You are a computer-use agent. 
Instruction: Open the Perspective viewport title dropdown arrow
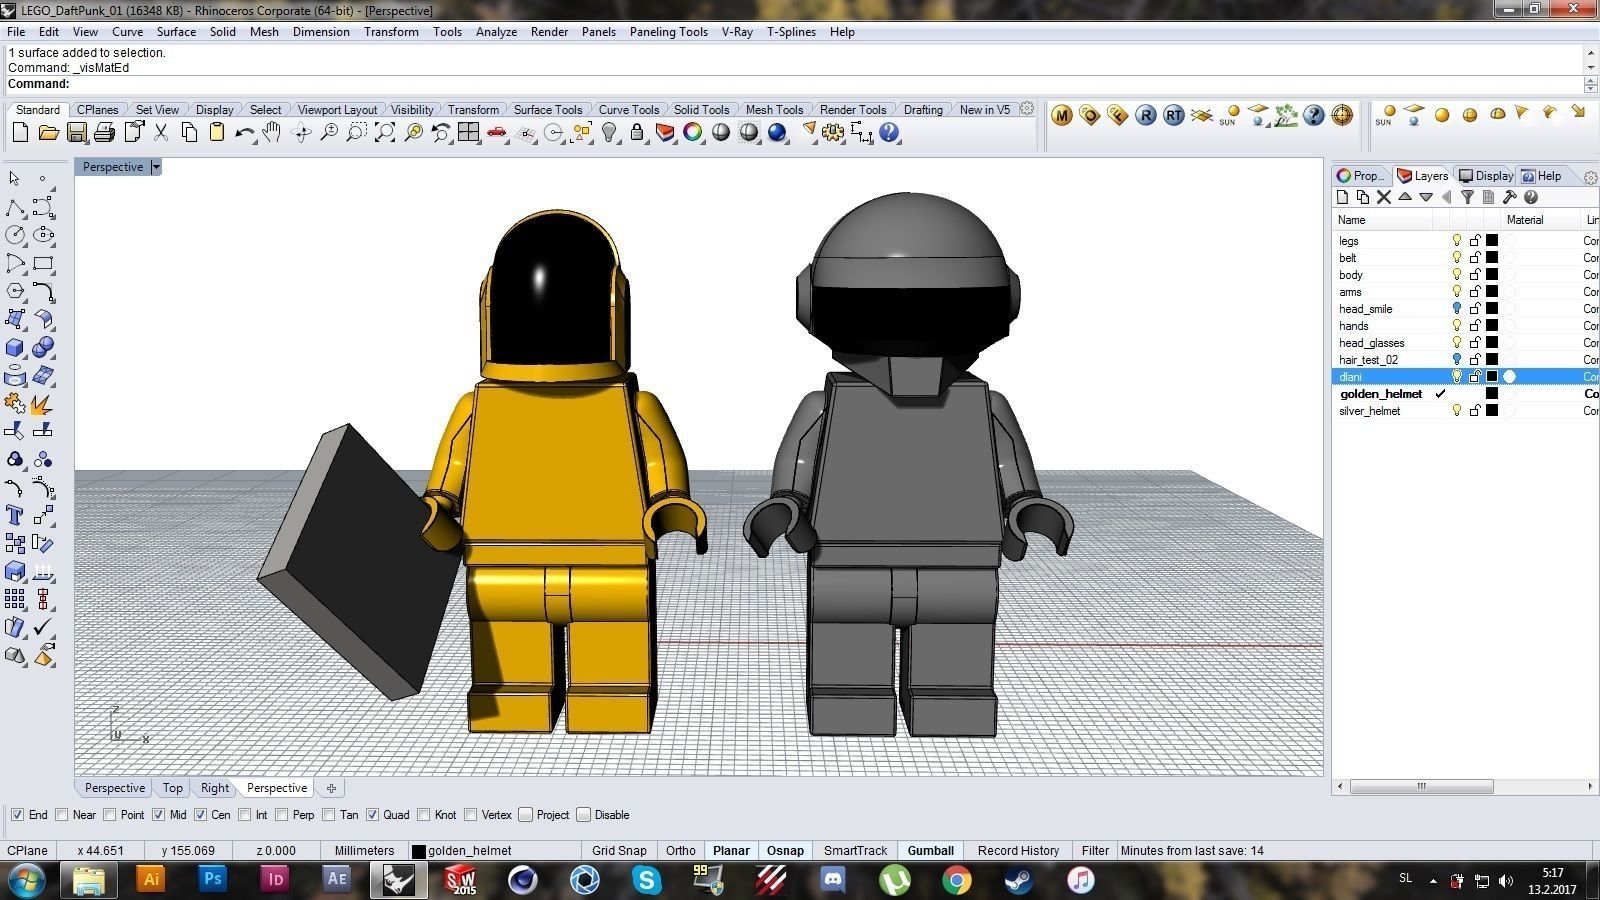156,167
